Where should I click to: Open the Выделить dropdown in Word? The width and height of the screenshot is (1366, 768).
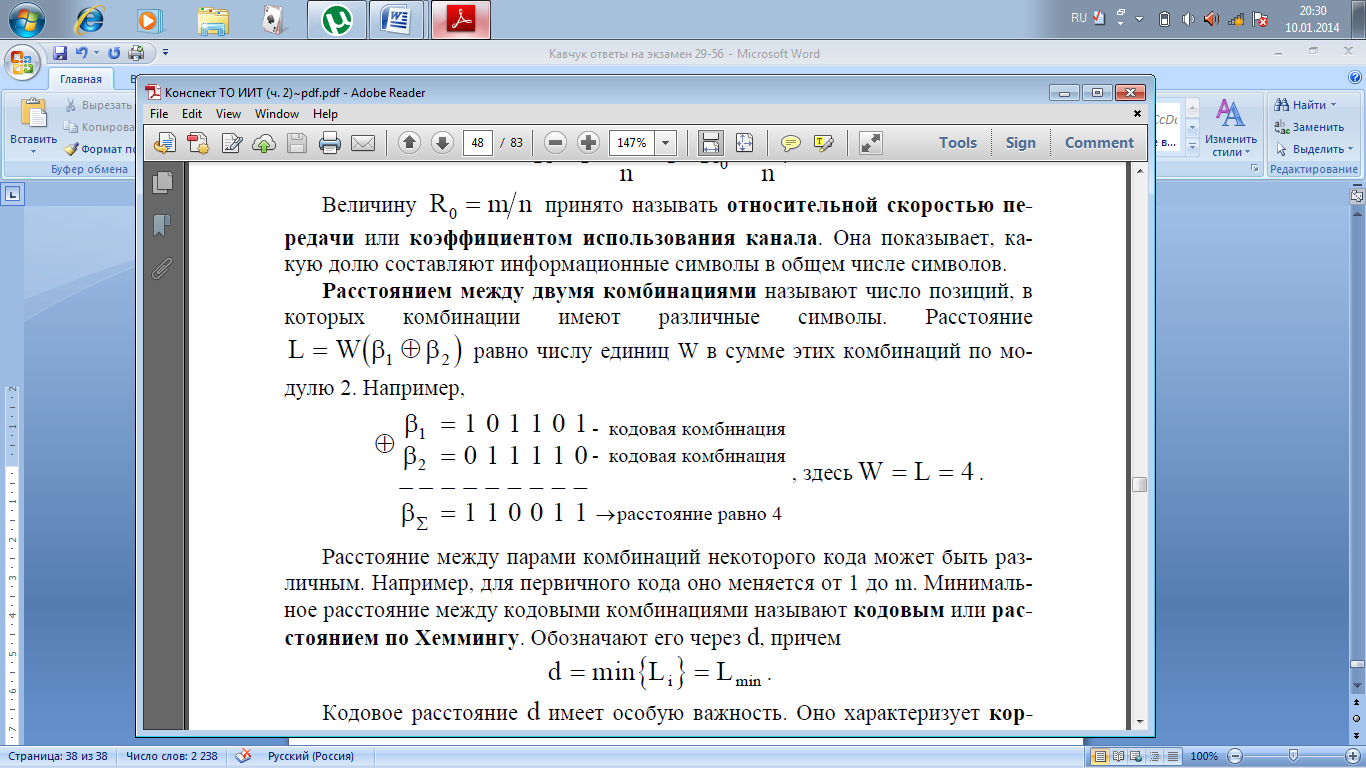point(1350,149)
